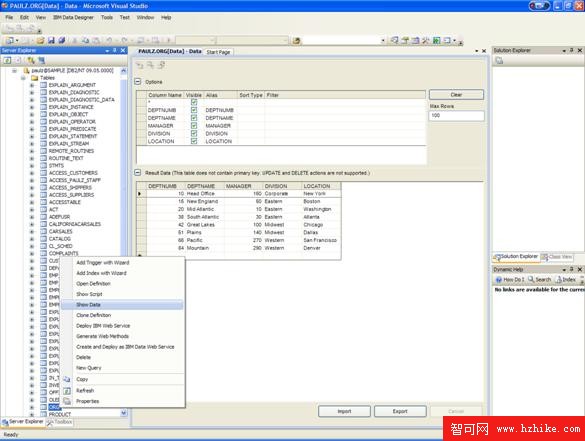585x441 pixels.
Task: Collapse the Result Data section
Action: (138, 173)
